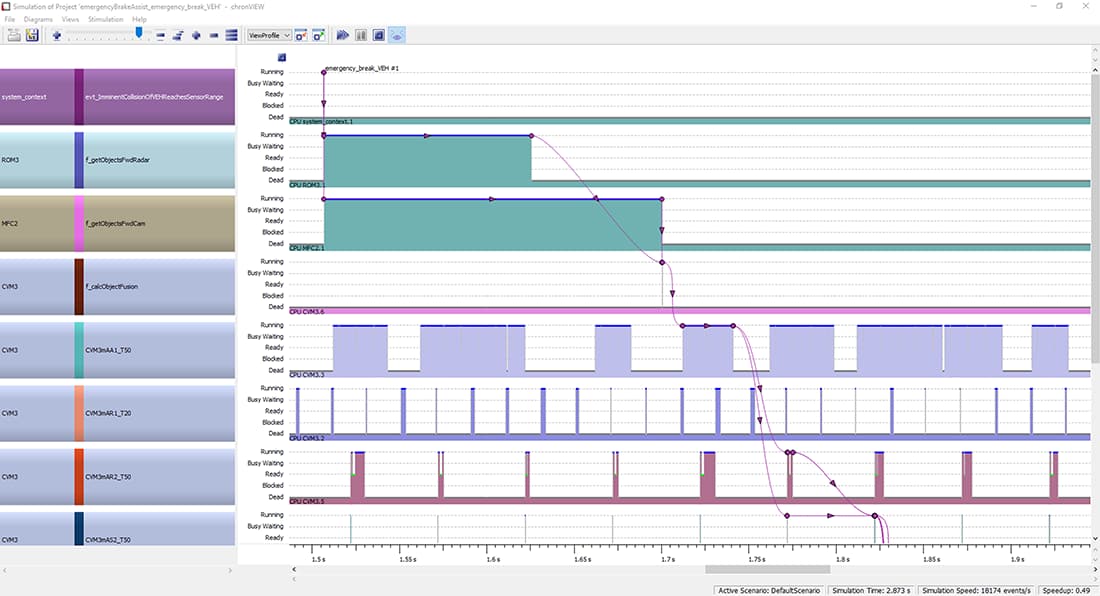
Task: Click the print icon in the toolbar
Action: (14, 35)
